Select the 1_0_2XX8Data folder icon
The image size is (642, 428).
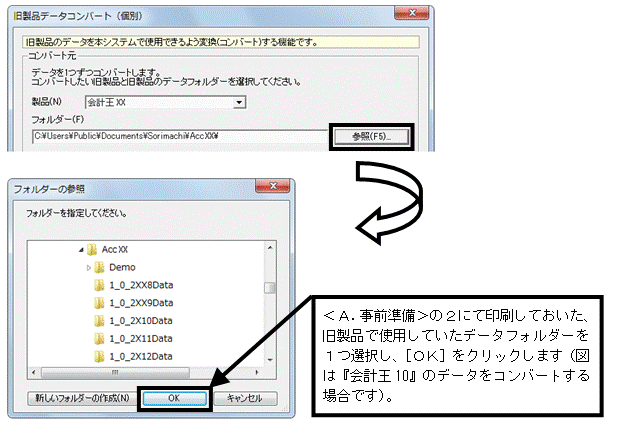coord(99,285)
